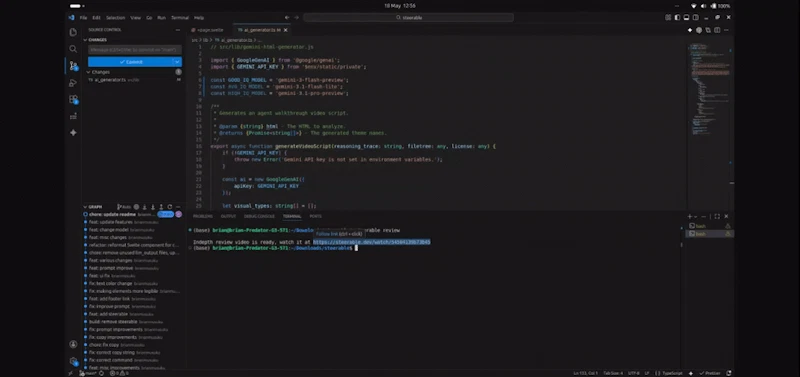The height and width of the screenshot is (377, 800).
Task: Open the steerable.dev watch link in terminal
Action: (371, 242)
